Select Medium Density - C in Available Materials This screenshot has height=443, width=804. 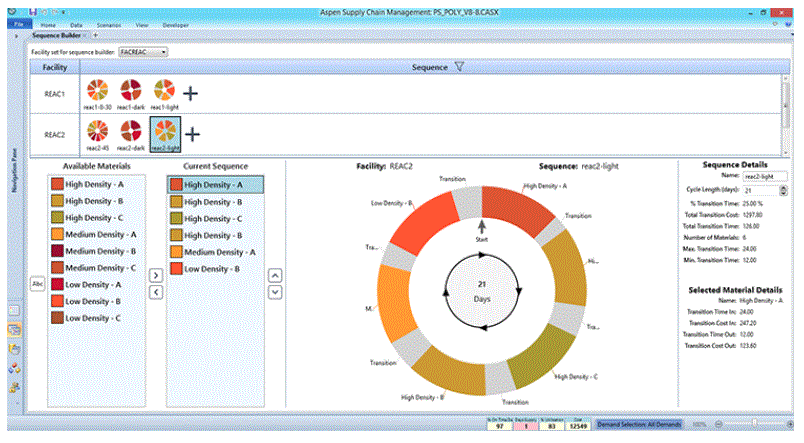[96, 268]
